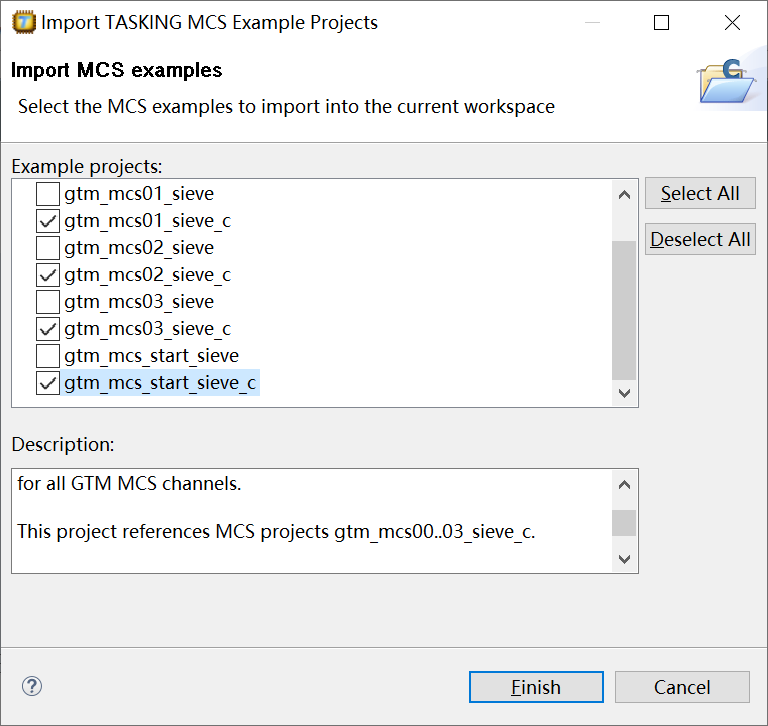Click Description box scroll up arrow
Image resolution: width=768 pixels, height=726 pixels.
point(624,486)
